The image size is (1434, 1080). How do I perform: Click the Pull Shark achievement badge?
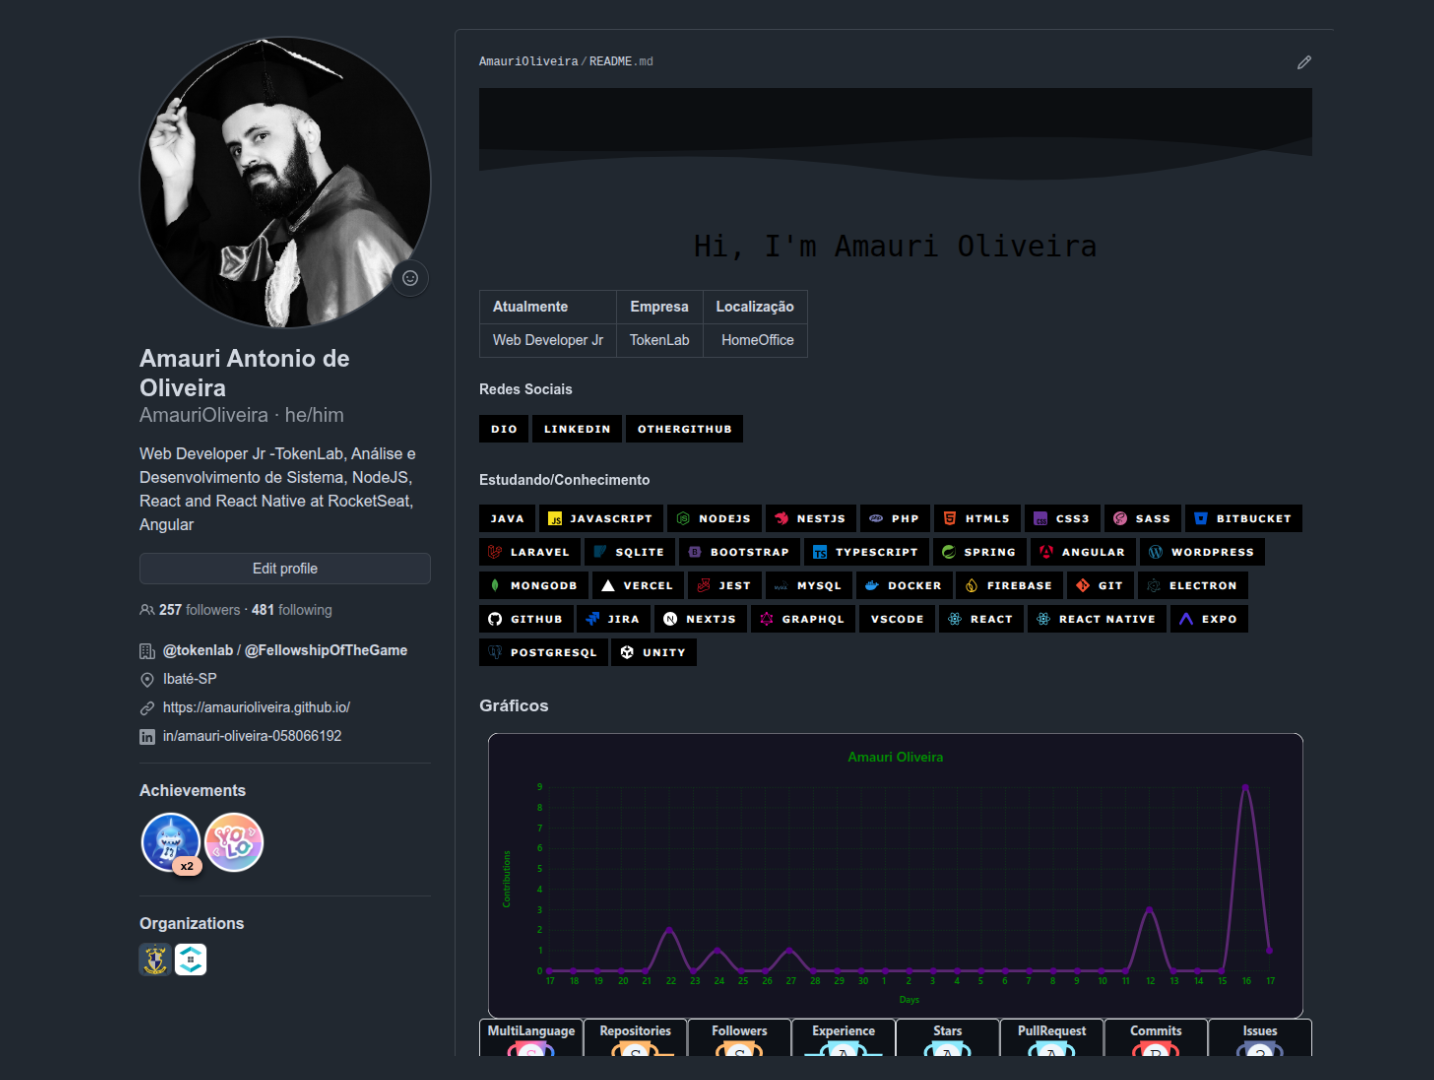(x=171, y=842)
